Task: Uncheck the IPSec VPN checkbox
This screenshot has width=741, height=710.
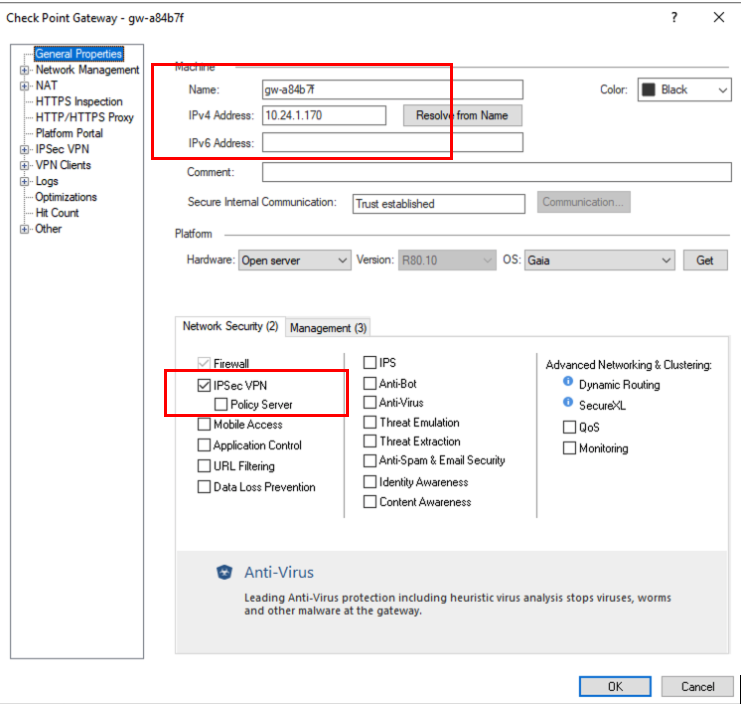Action: (204, 385)
